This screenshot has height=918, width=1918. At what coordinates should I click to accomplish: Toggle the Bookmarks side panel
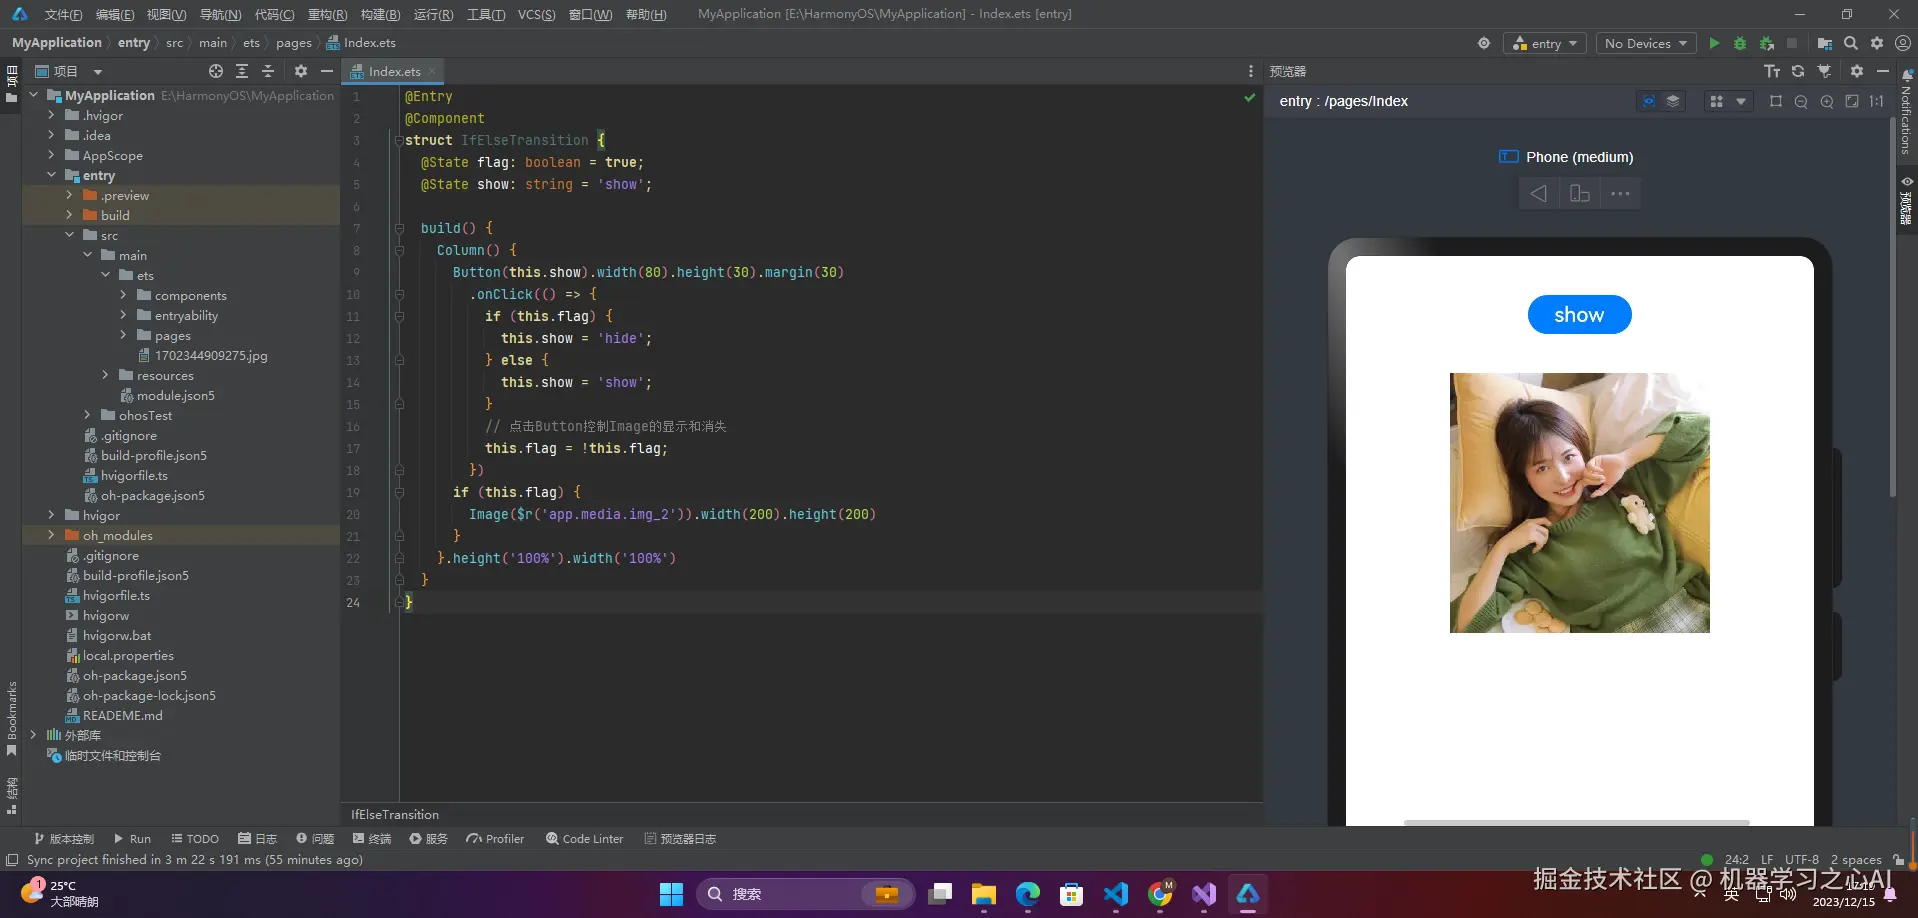coord(11,718)
